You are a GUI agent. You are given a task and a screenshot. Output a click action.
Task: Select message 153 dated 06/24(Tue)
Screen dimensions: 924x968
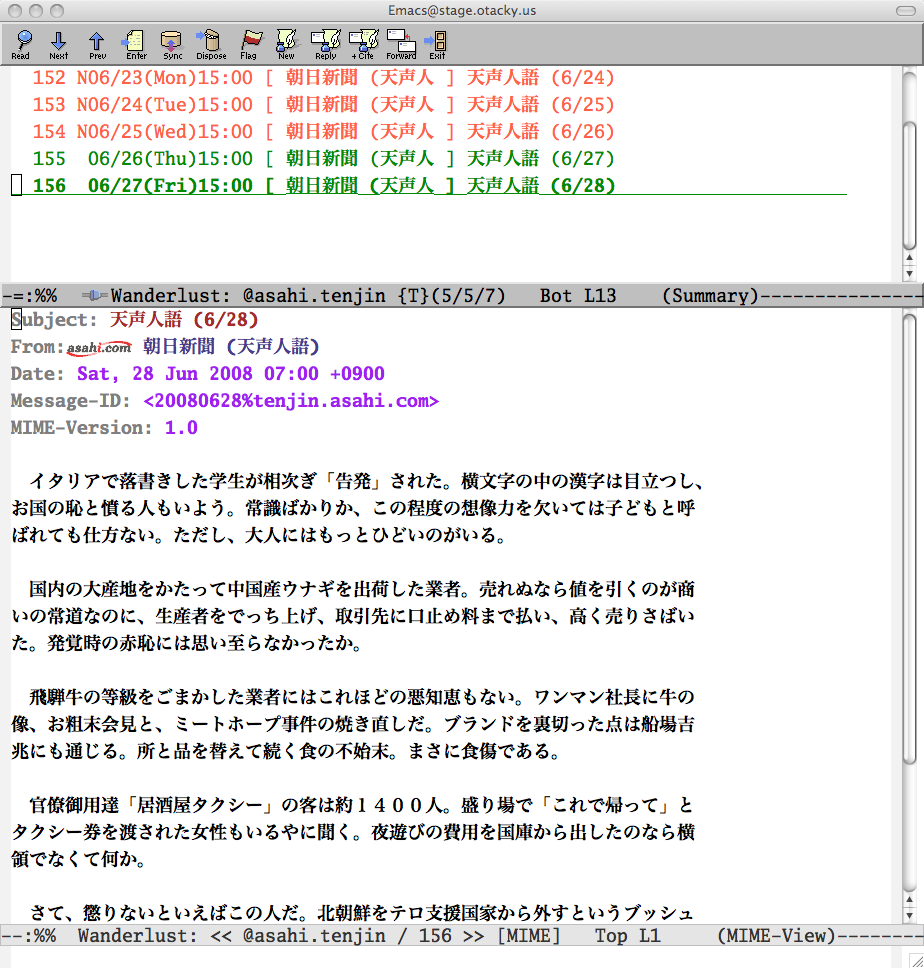324,105
